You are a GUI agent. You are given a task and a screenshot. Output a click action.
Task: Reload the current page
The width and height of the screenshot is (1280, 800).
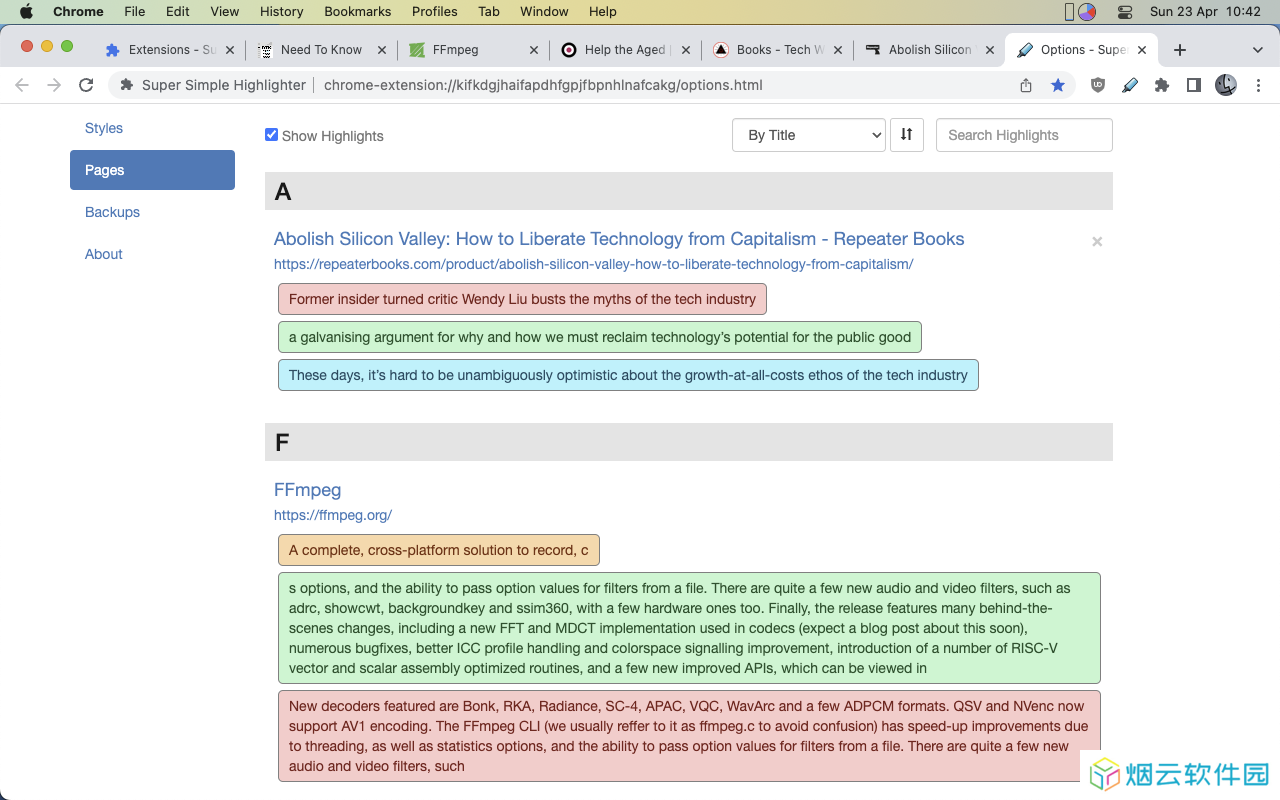tap(86, 85)
